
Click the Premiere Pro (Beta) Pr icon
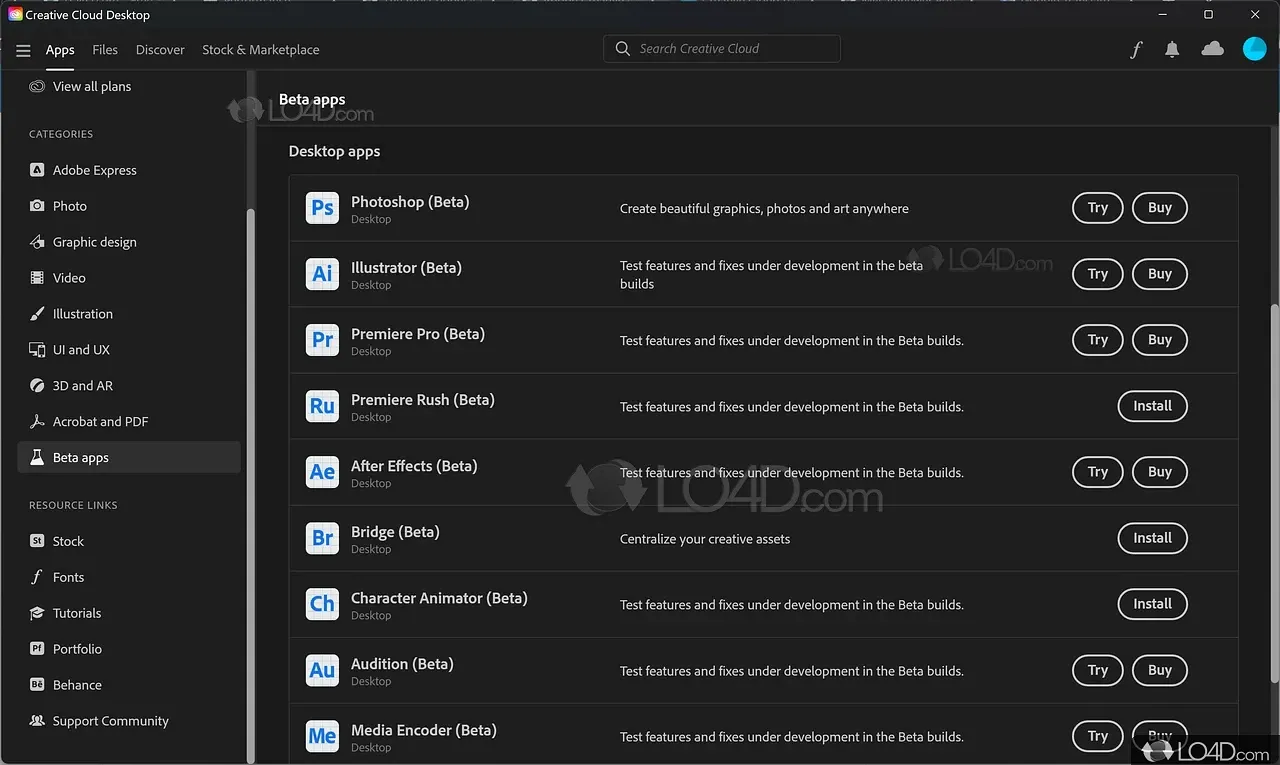point(322,340)
